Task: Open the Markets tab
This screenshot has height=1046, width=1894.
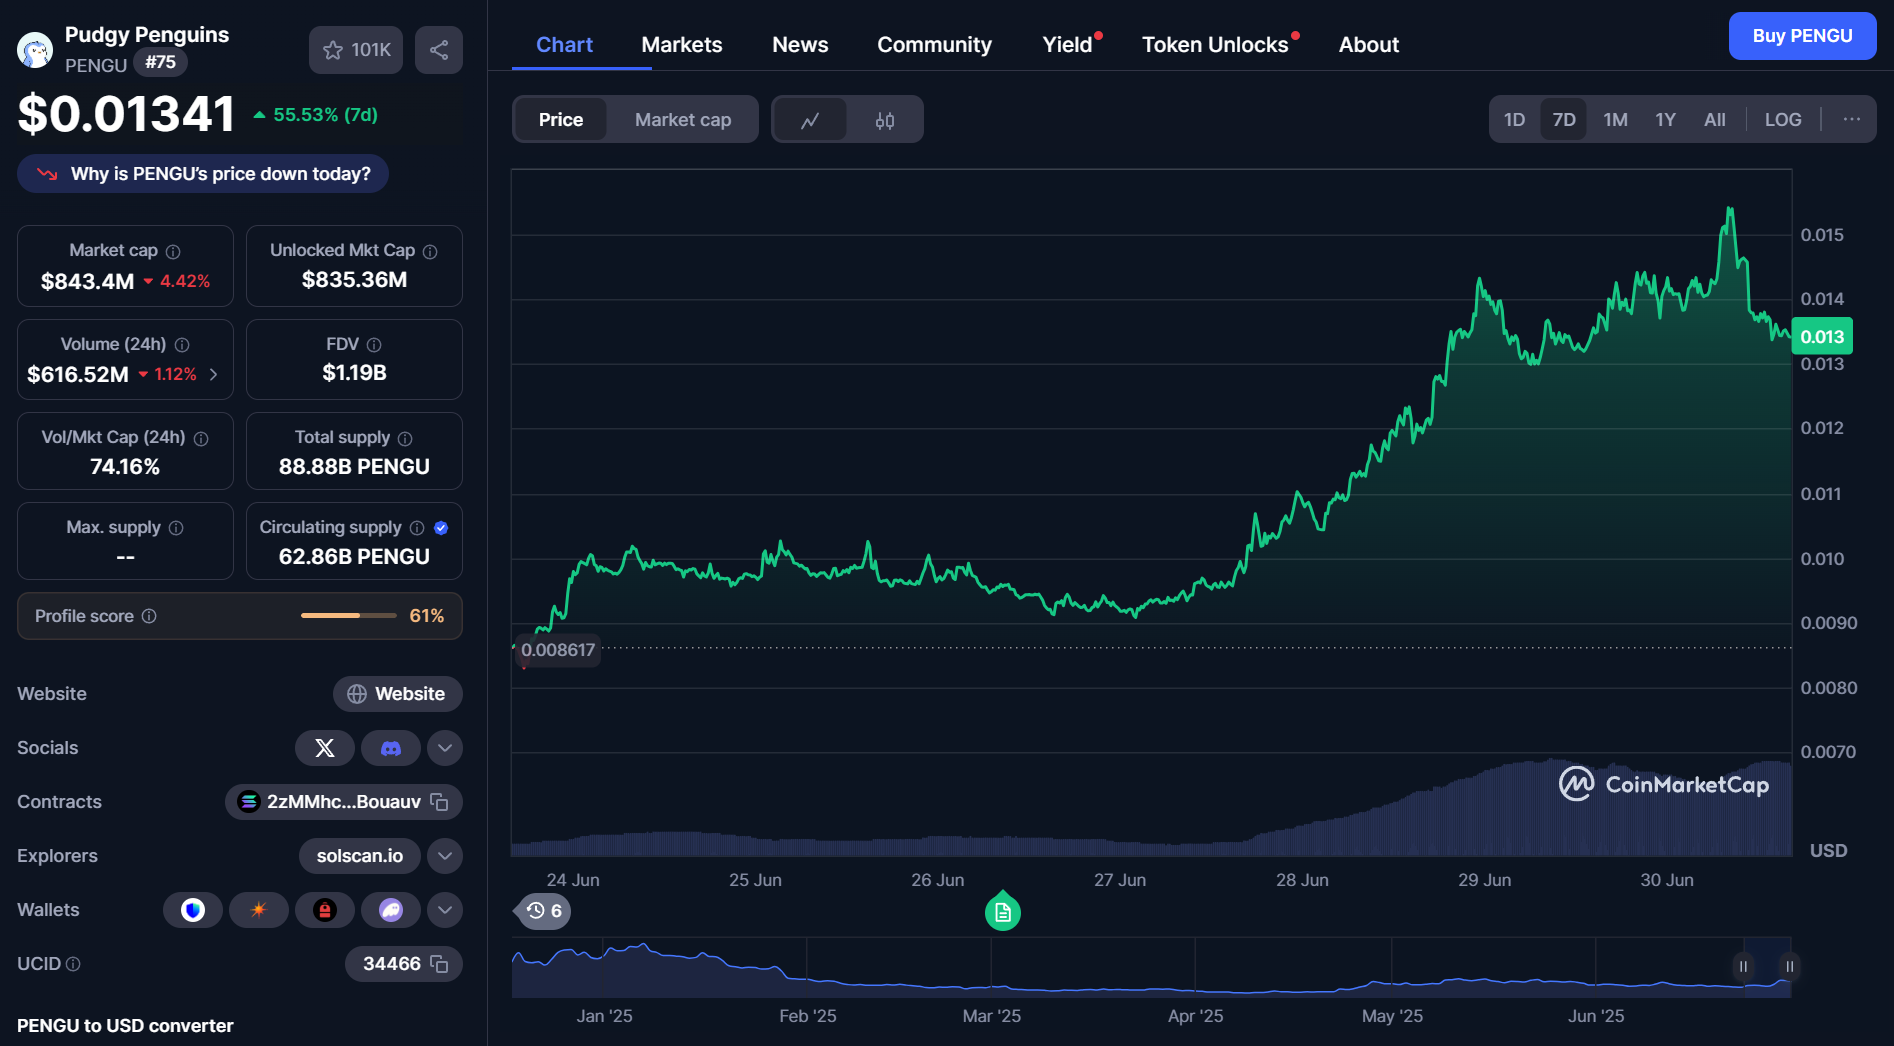Action: [x=682, y=45]
